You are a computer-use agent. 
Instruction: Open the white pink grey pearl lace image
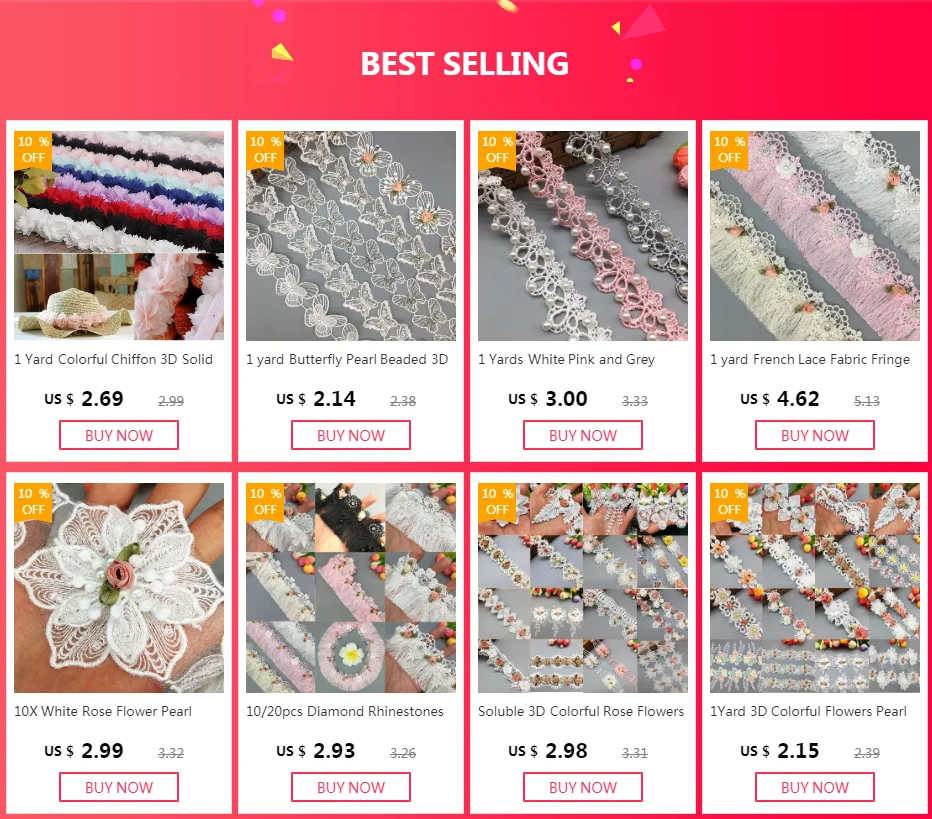coord(583,236)
